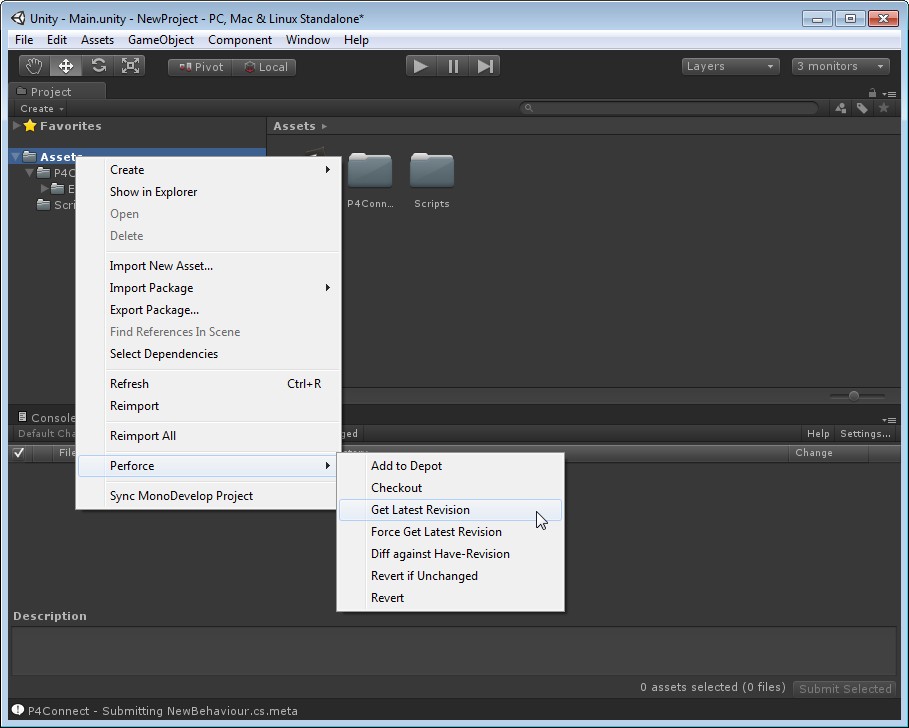
Task: Toggle the select-all files checkbox
Action: coord(19,453)
